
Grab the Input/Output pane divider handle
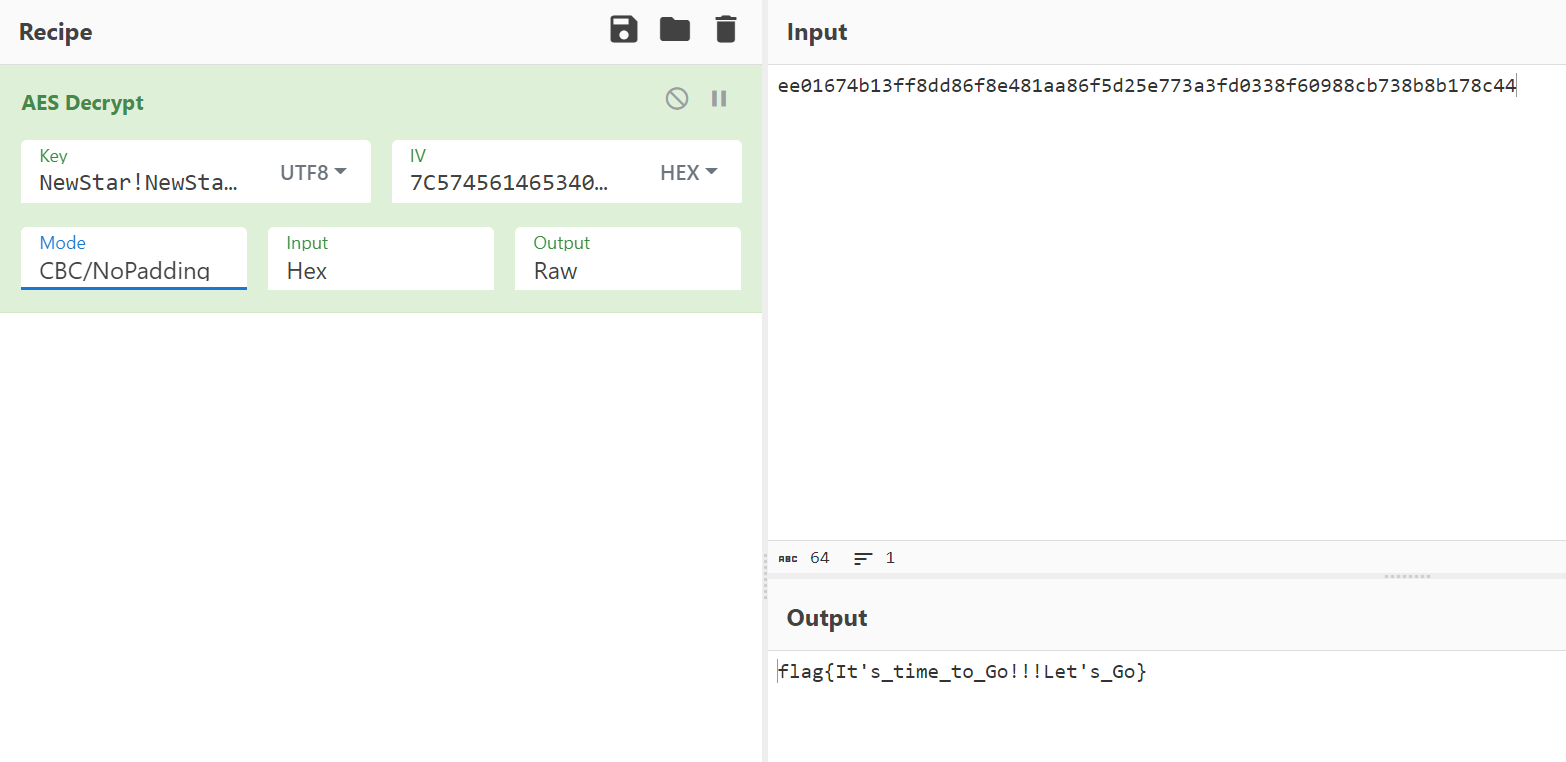point(1407,577)
